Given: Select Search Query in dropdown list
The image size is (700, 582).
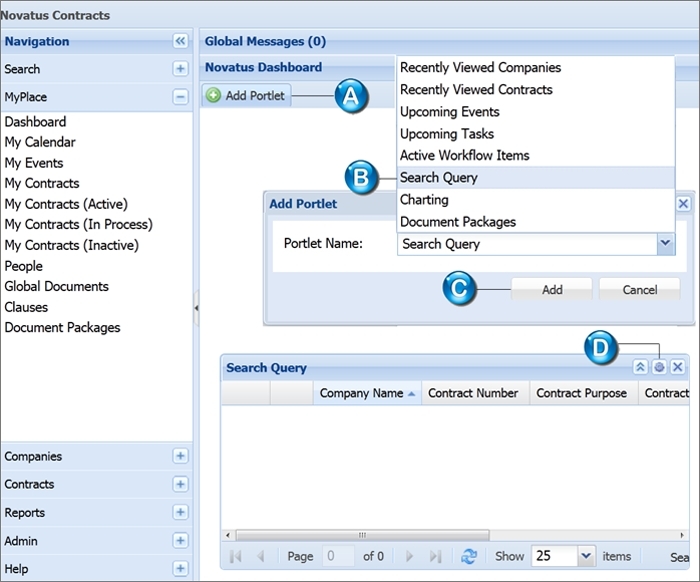Looking at the screenshot, I should coord(536,178).
